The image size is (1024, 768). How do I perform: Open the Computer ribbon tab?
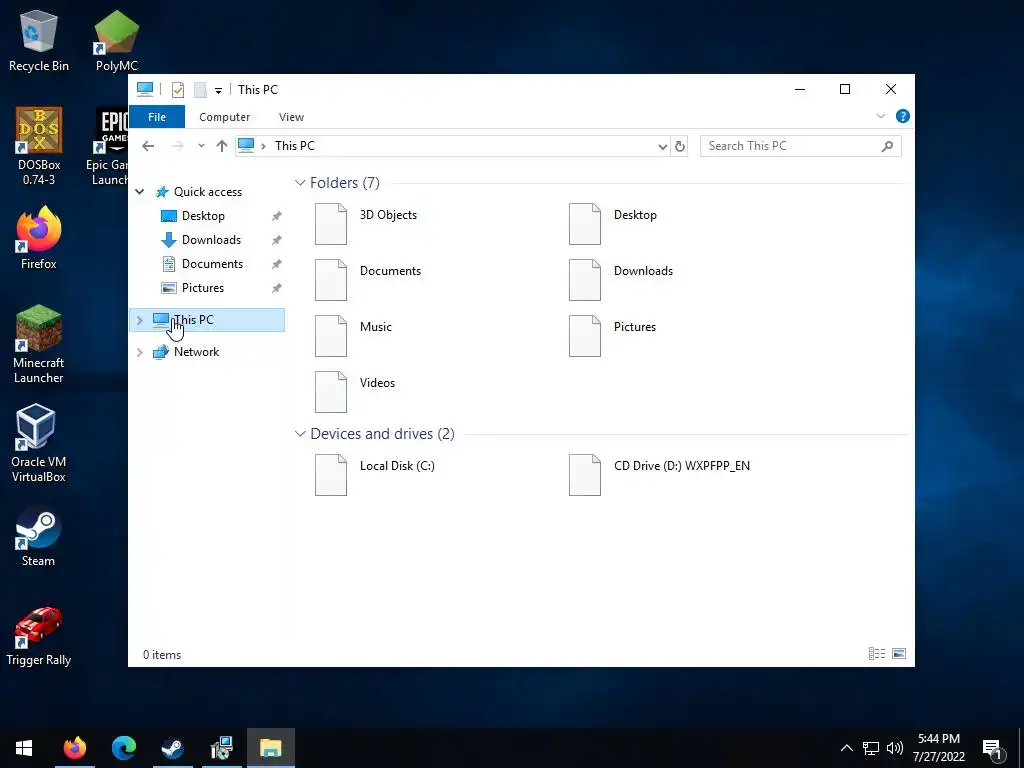(x=225, y=117)
